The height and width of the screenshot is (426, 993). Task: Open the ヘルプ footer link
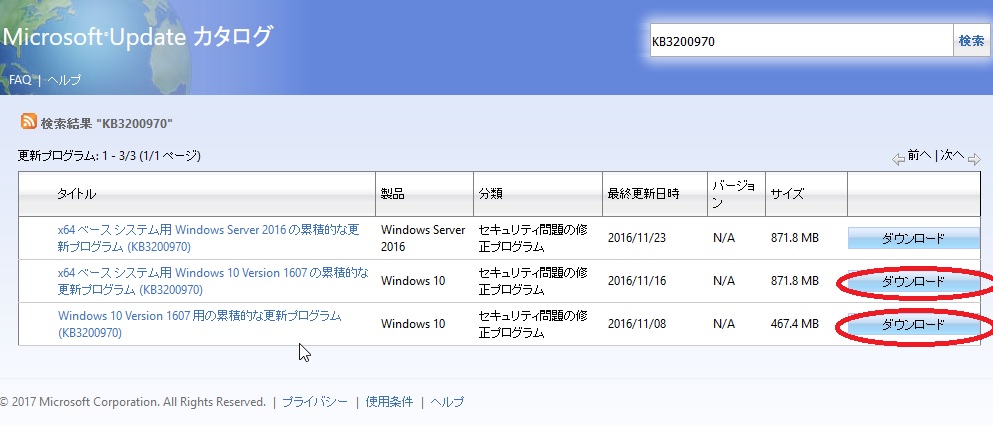click(447, 402)
